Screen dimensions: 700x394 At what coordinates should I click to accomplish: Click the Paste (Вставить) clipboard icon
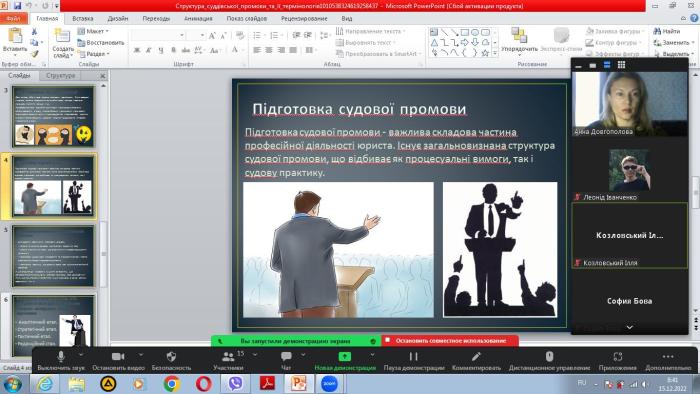tap(15, 36)
